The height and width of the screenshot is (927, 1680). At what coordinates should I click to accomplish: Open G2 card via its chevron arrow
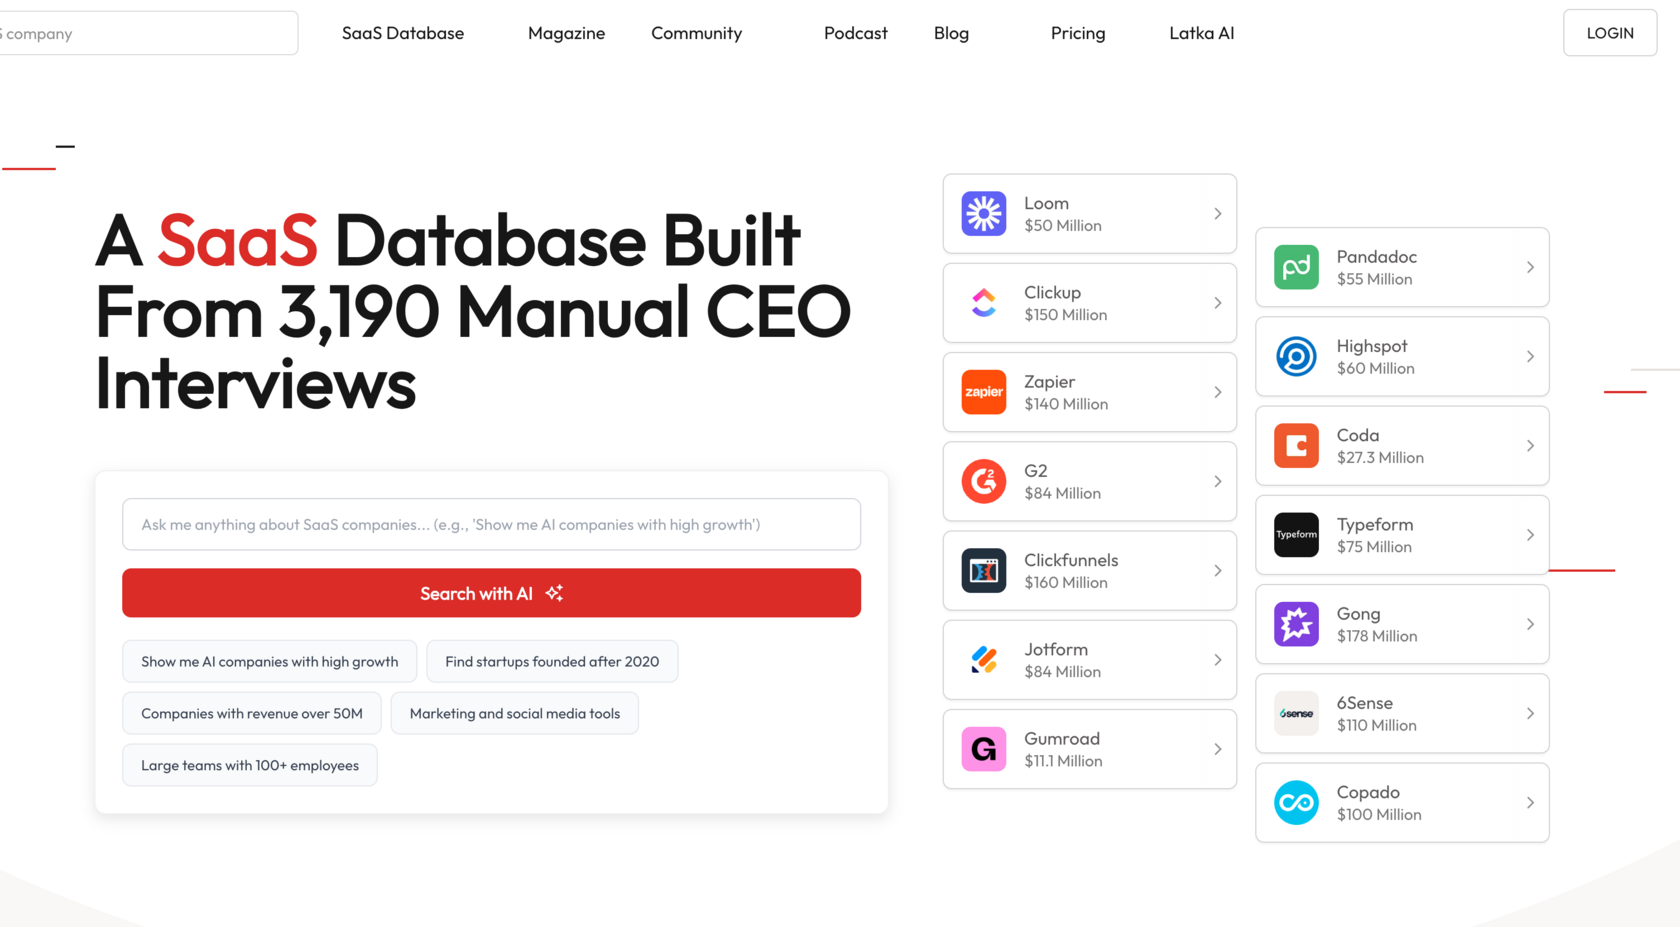pyautogui.click(x=1217, y=481)
